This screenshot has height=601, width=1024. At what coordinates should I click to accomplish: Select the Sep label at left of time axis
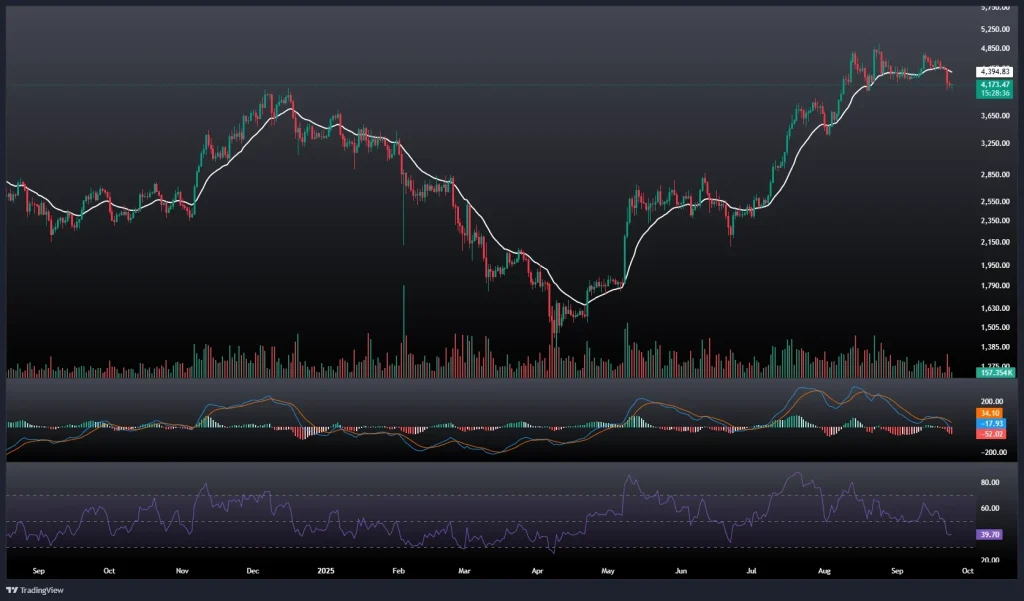pos(39,571)
